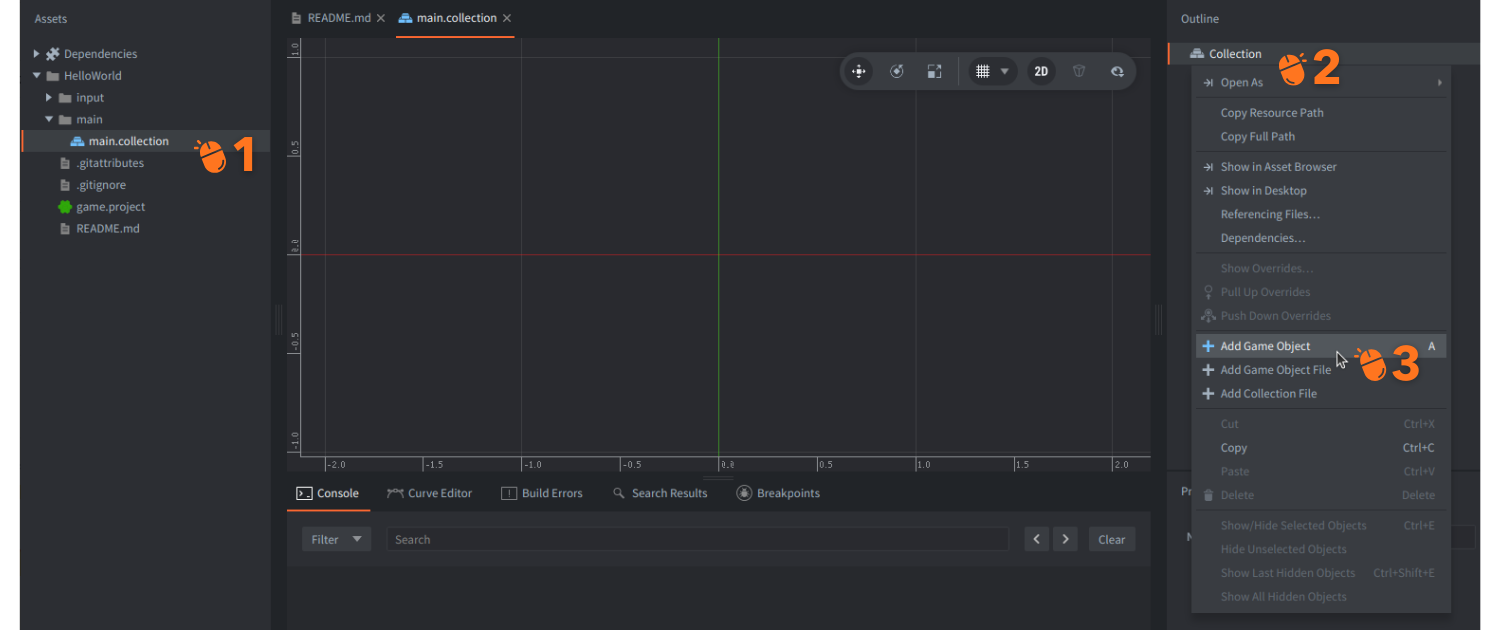
Task: Expand the input folder
Action: [49, 98]
